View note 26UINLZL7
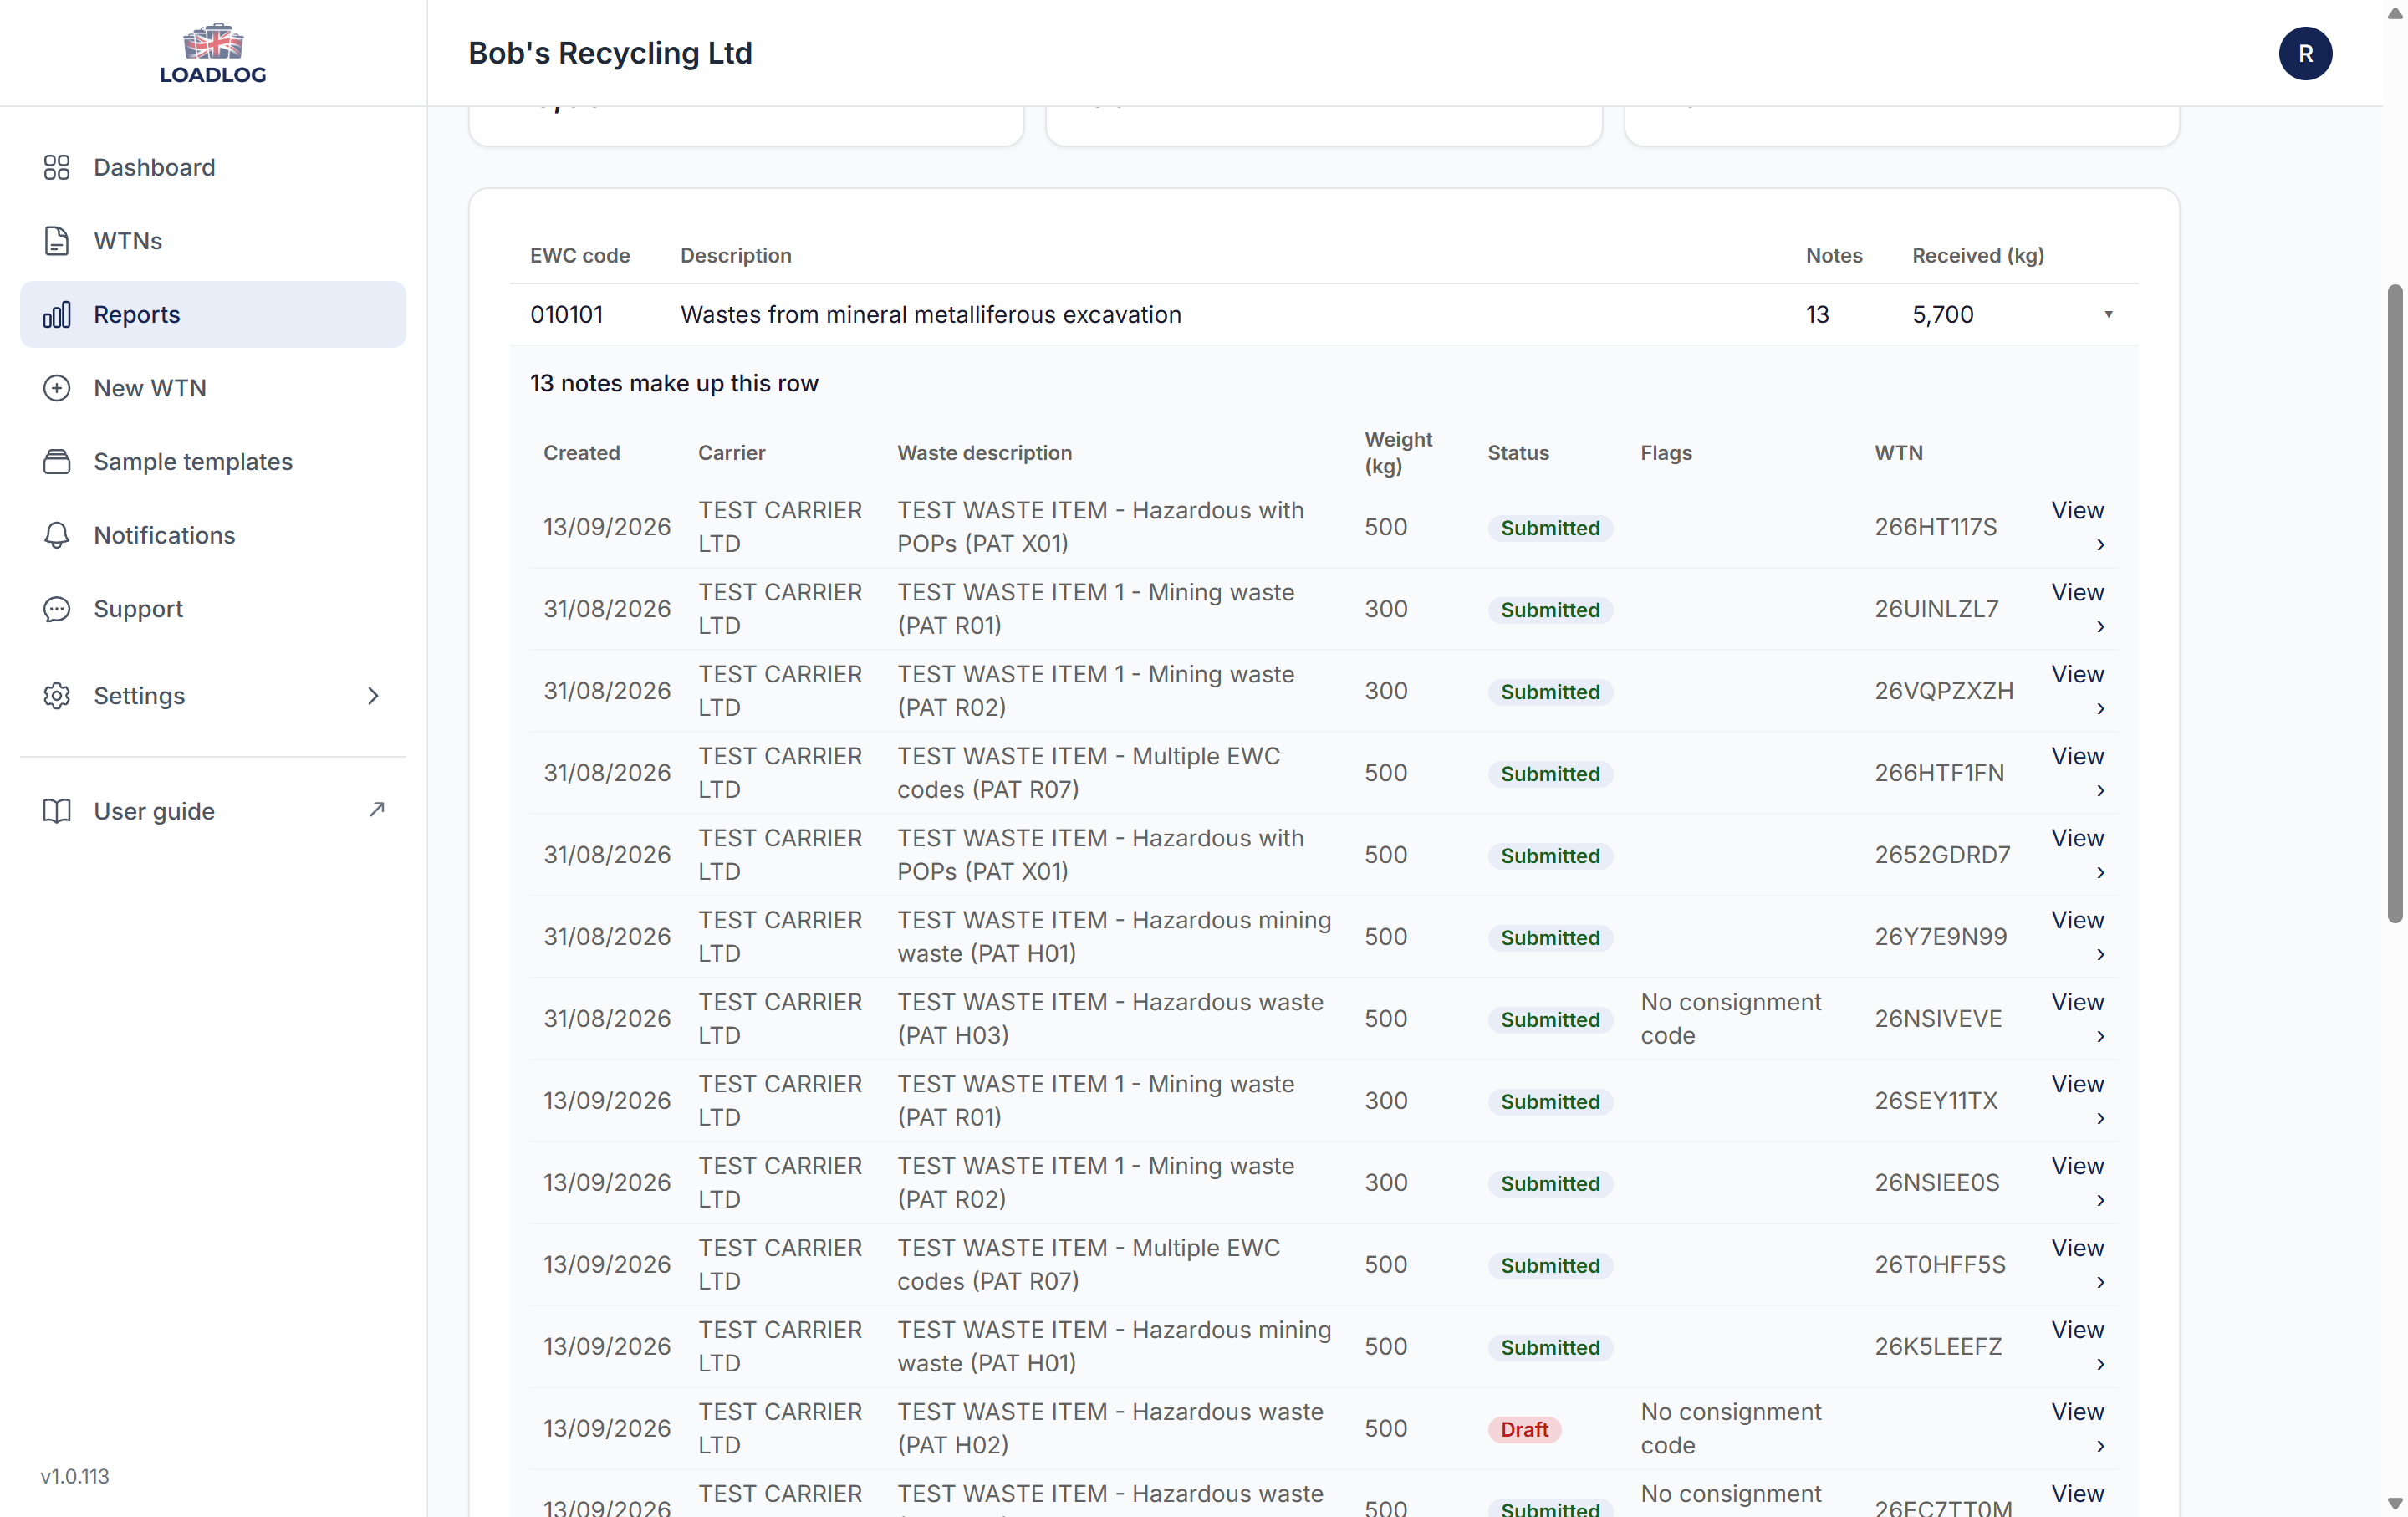 [x=2078, y=608]
